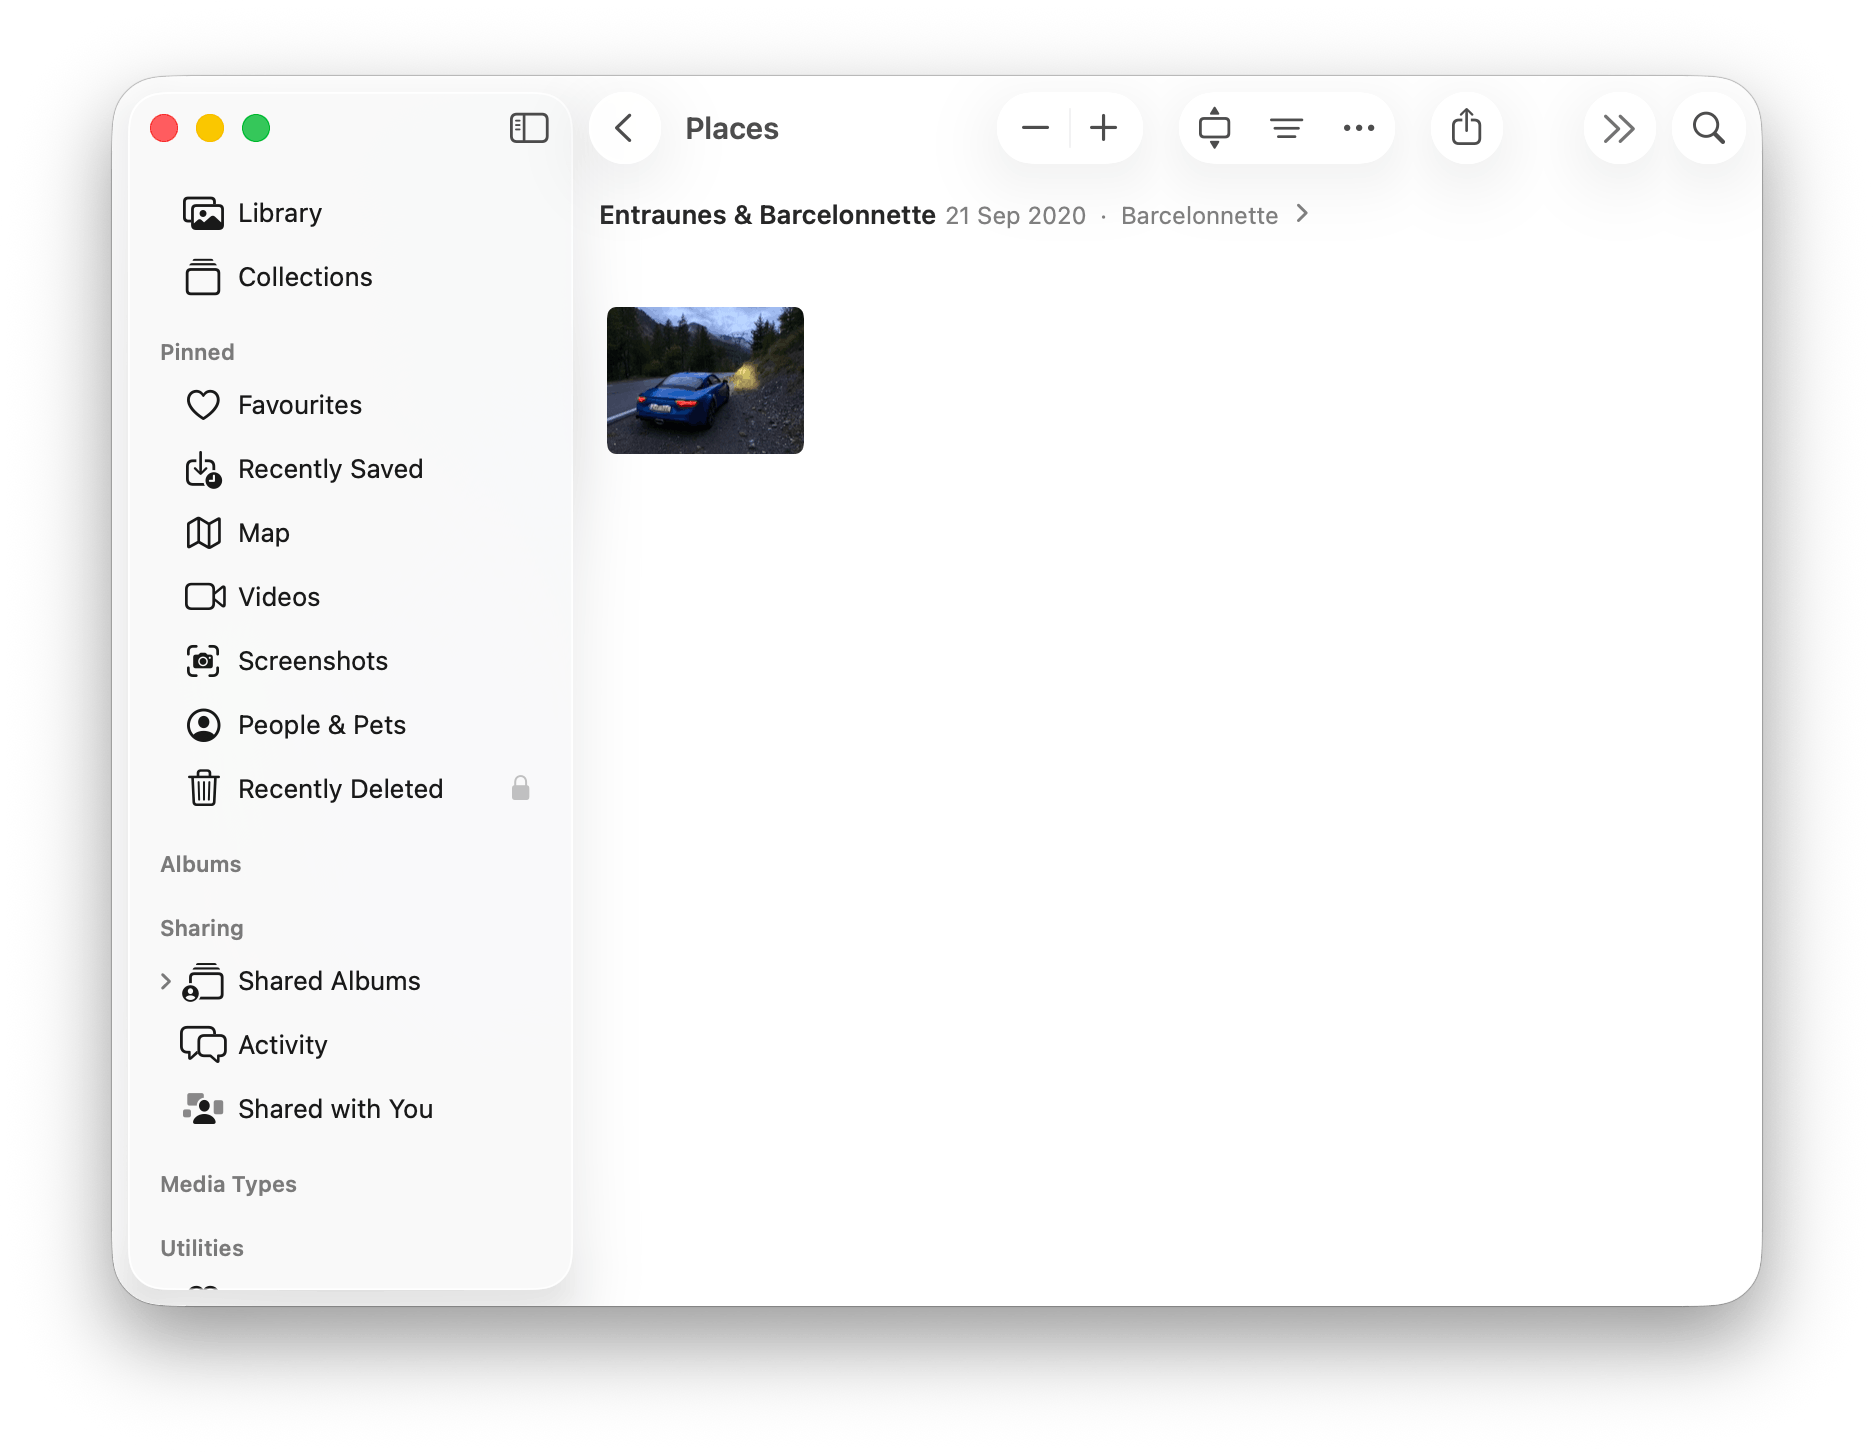Screen dimensions: 1873x1454
Task: Toggle the sidebar visibility button
Action: pos(528,128)
